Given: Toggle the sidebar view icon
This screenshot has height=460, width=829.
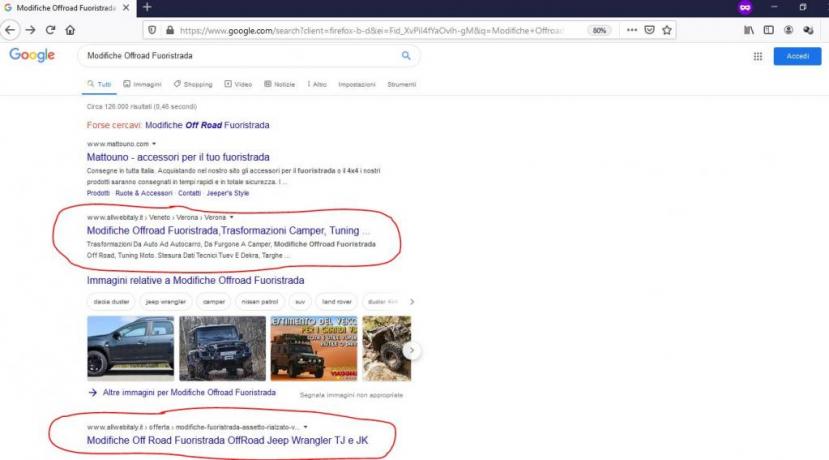Looking at the screenshot, I should click(769, 30).
